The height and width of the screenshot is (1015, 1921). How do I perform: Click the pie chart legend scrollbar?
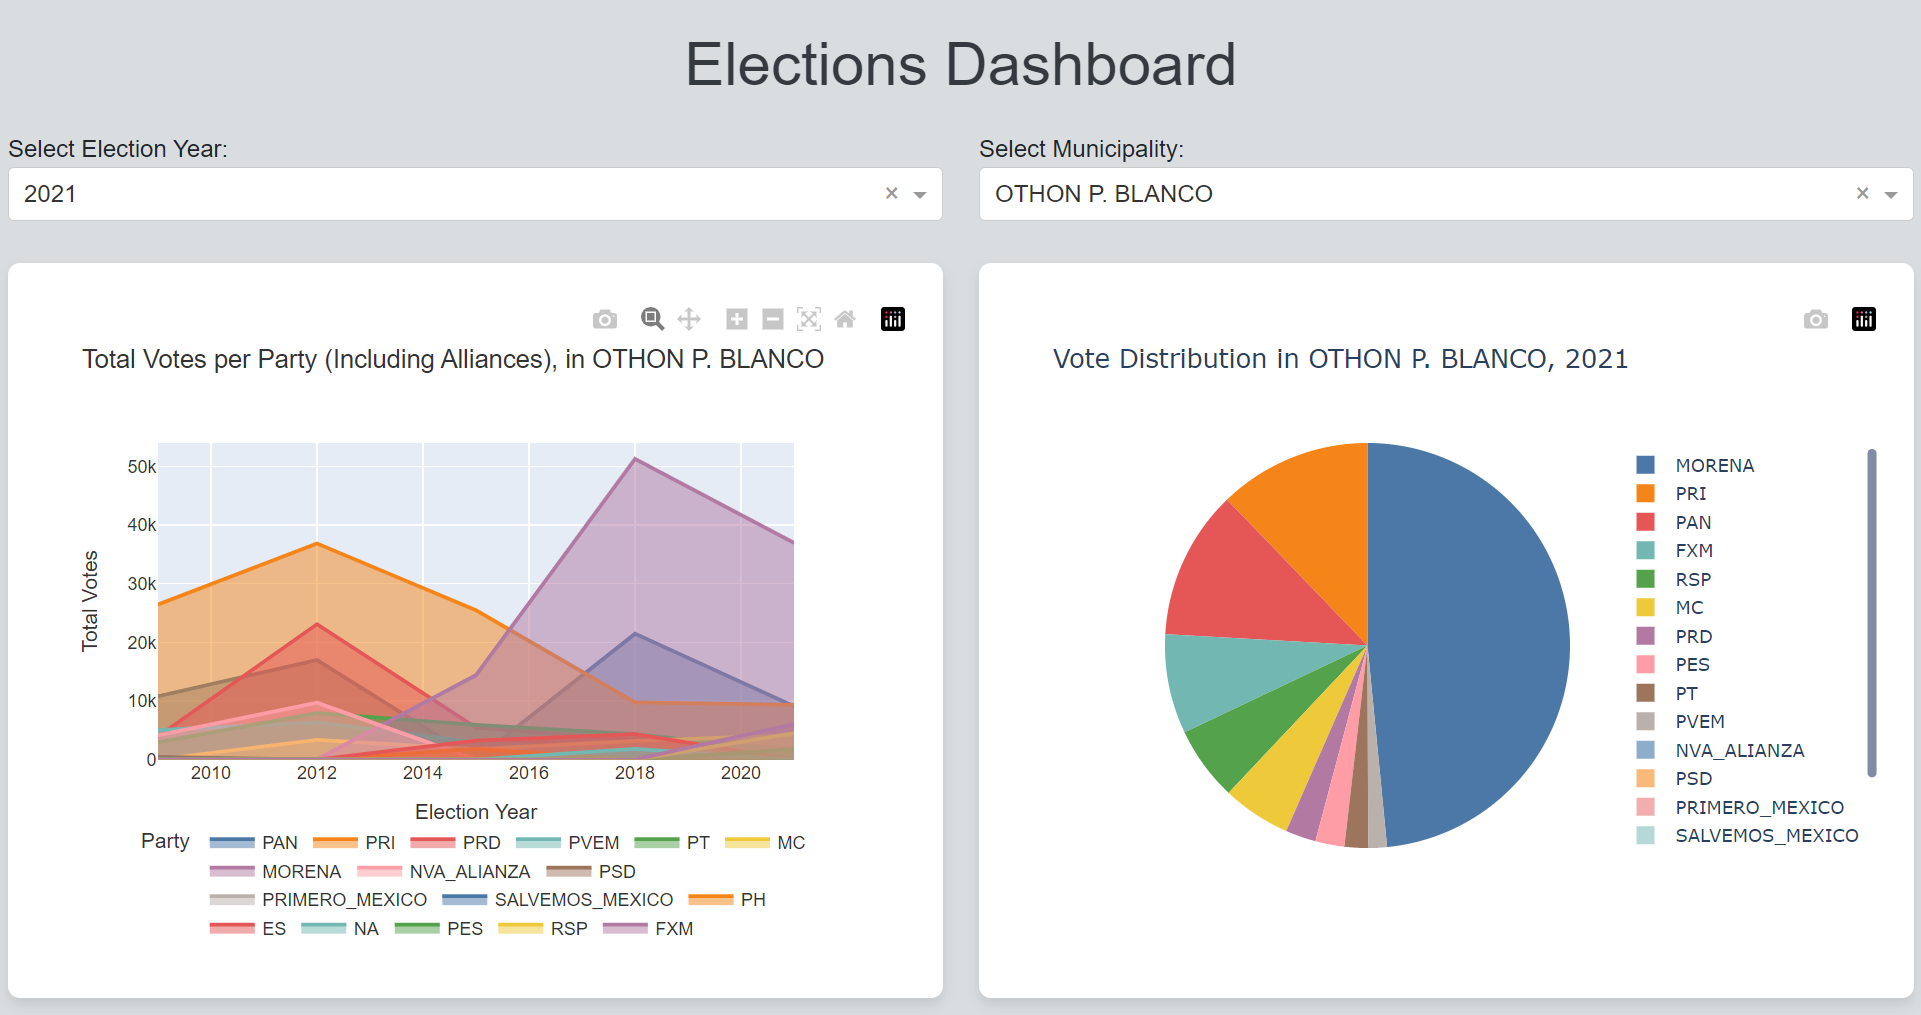[x=1872, y=612]
